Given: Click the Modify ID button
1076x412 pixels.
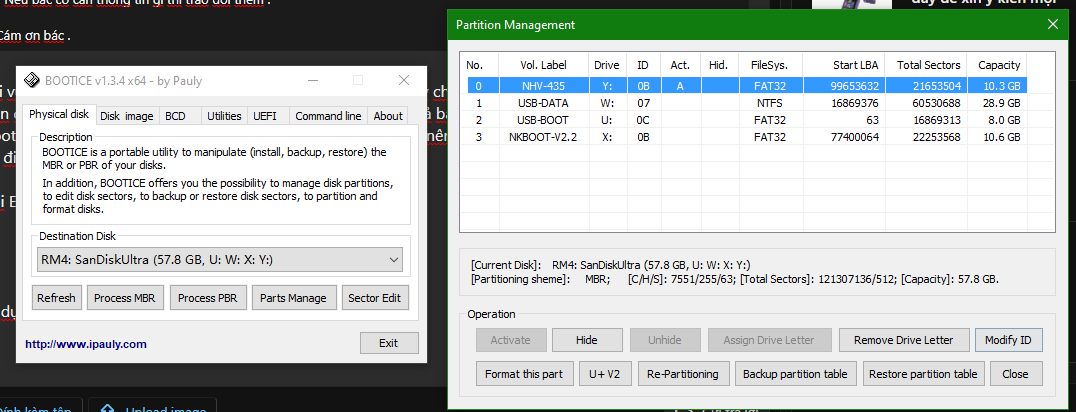Looking at the screenshot, I should pos(1008,340).
